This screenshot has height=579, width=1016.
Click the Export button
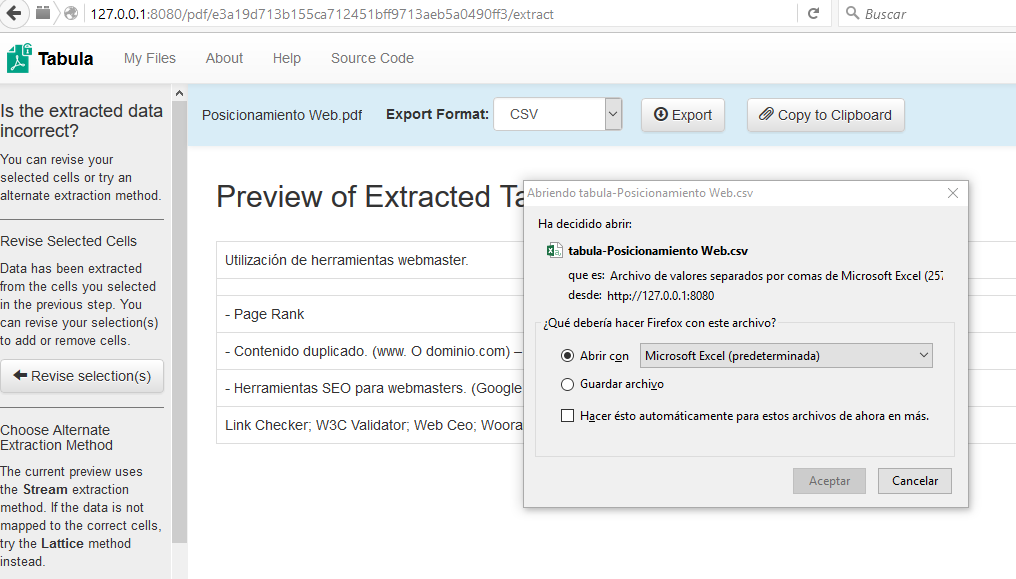pos(683,115)
